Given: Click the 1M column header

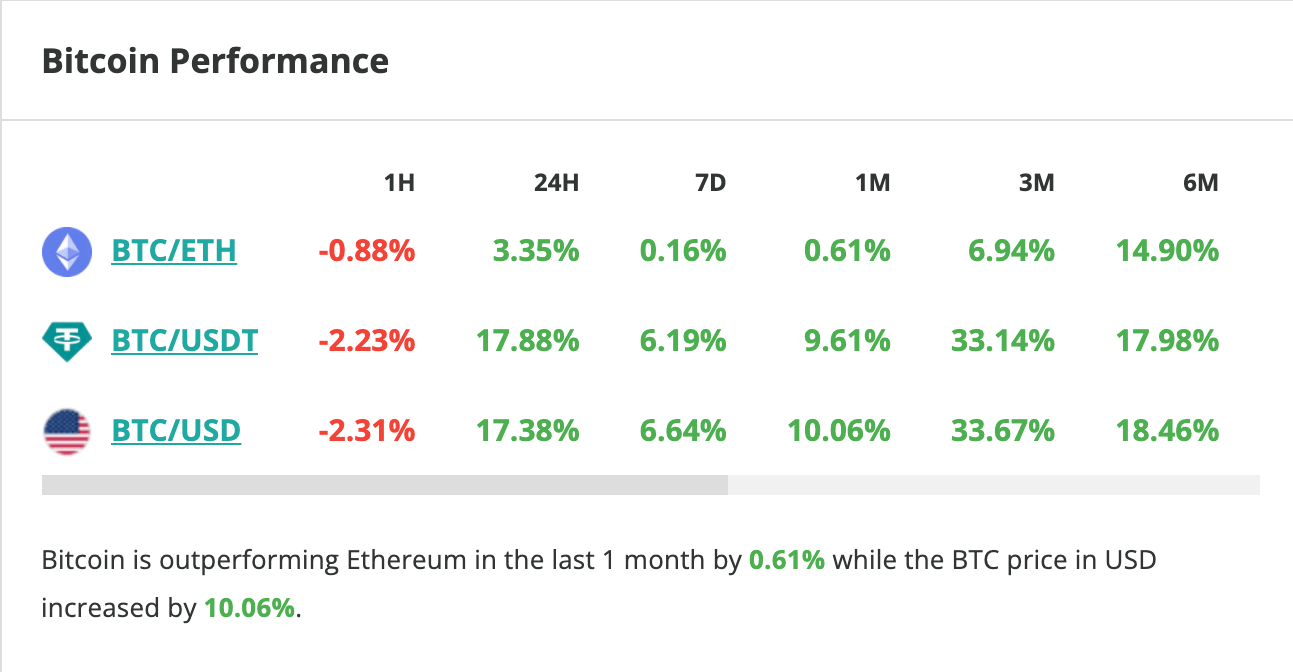Looking at the screenshot, I should [x=872, y=183].
